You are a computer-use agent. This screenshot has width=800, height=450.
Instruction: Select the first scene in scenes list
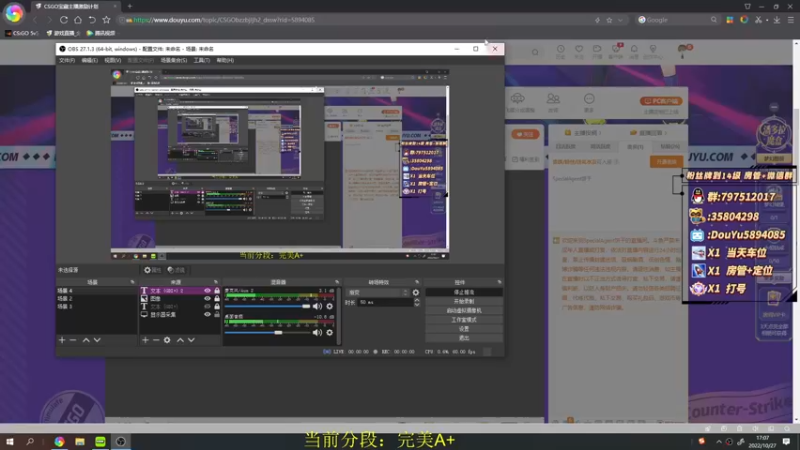(x=96, y=290)
